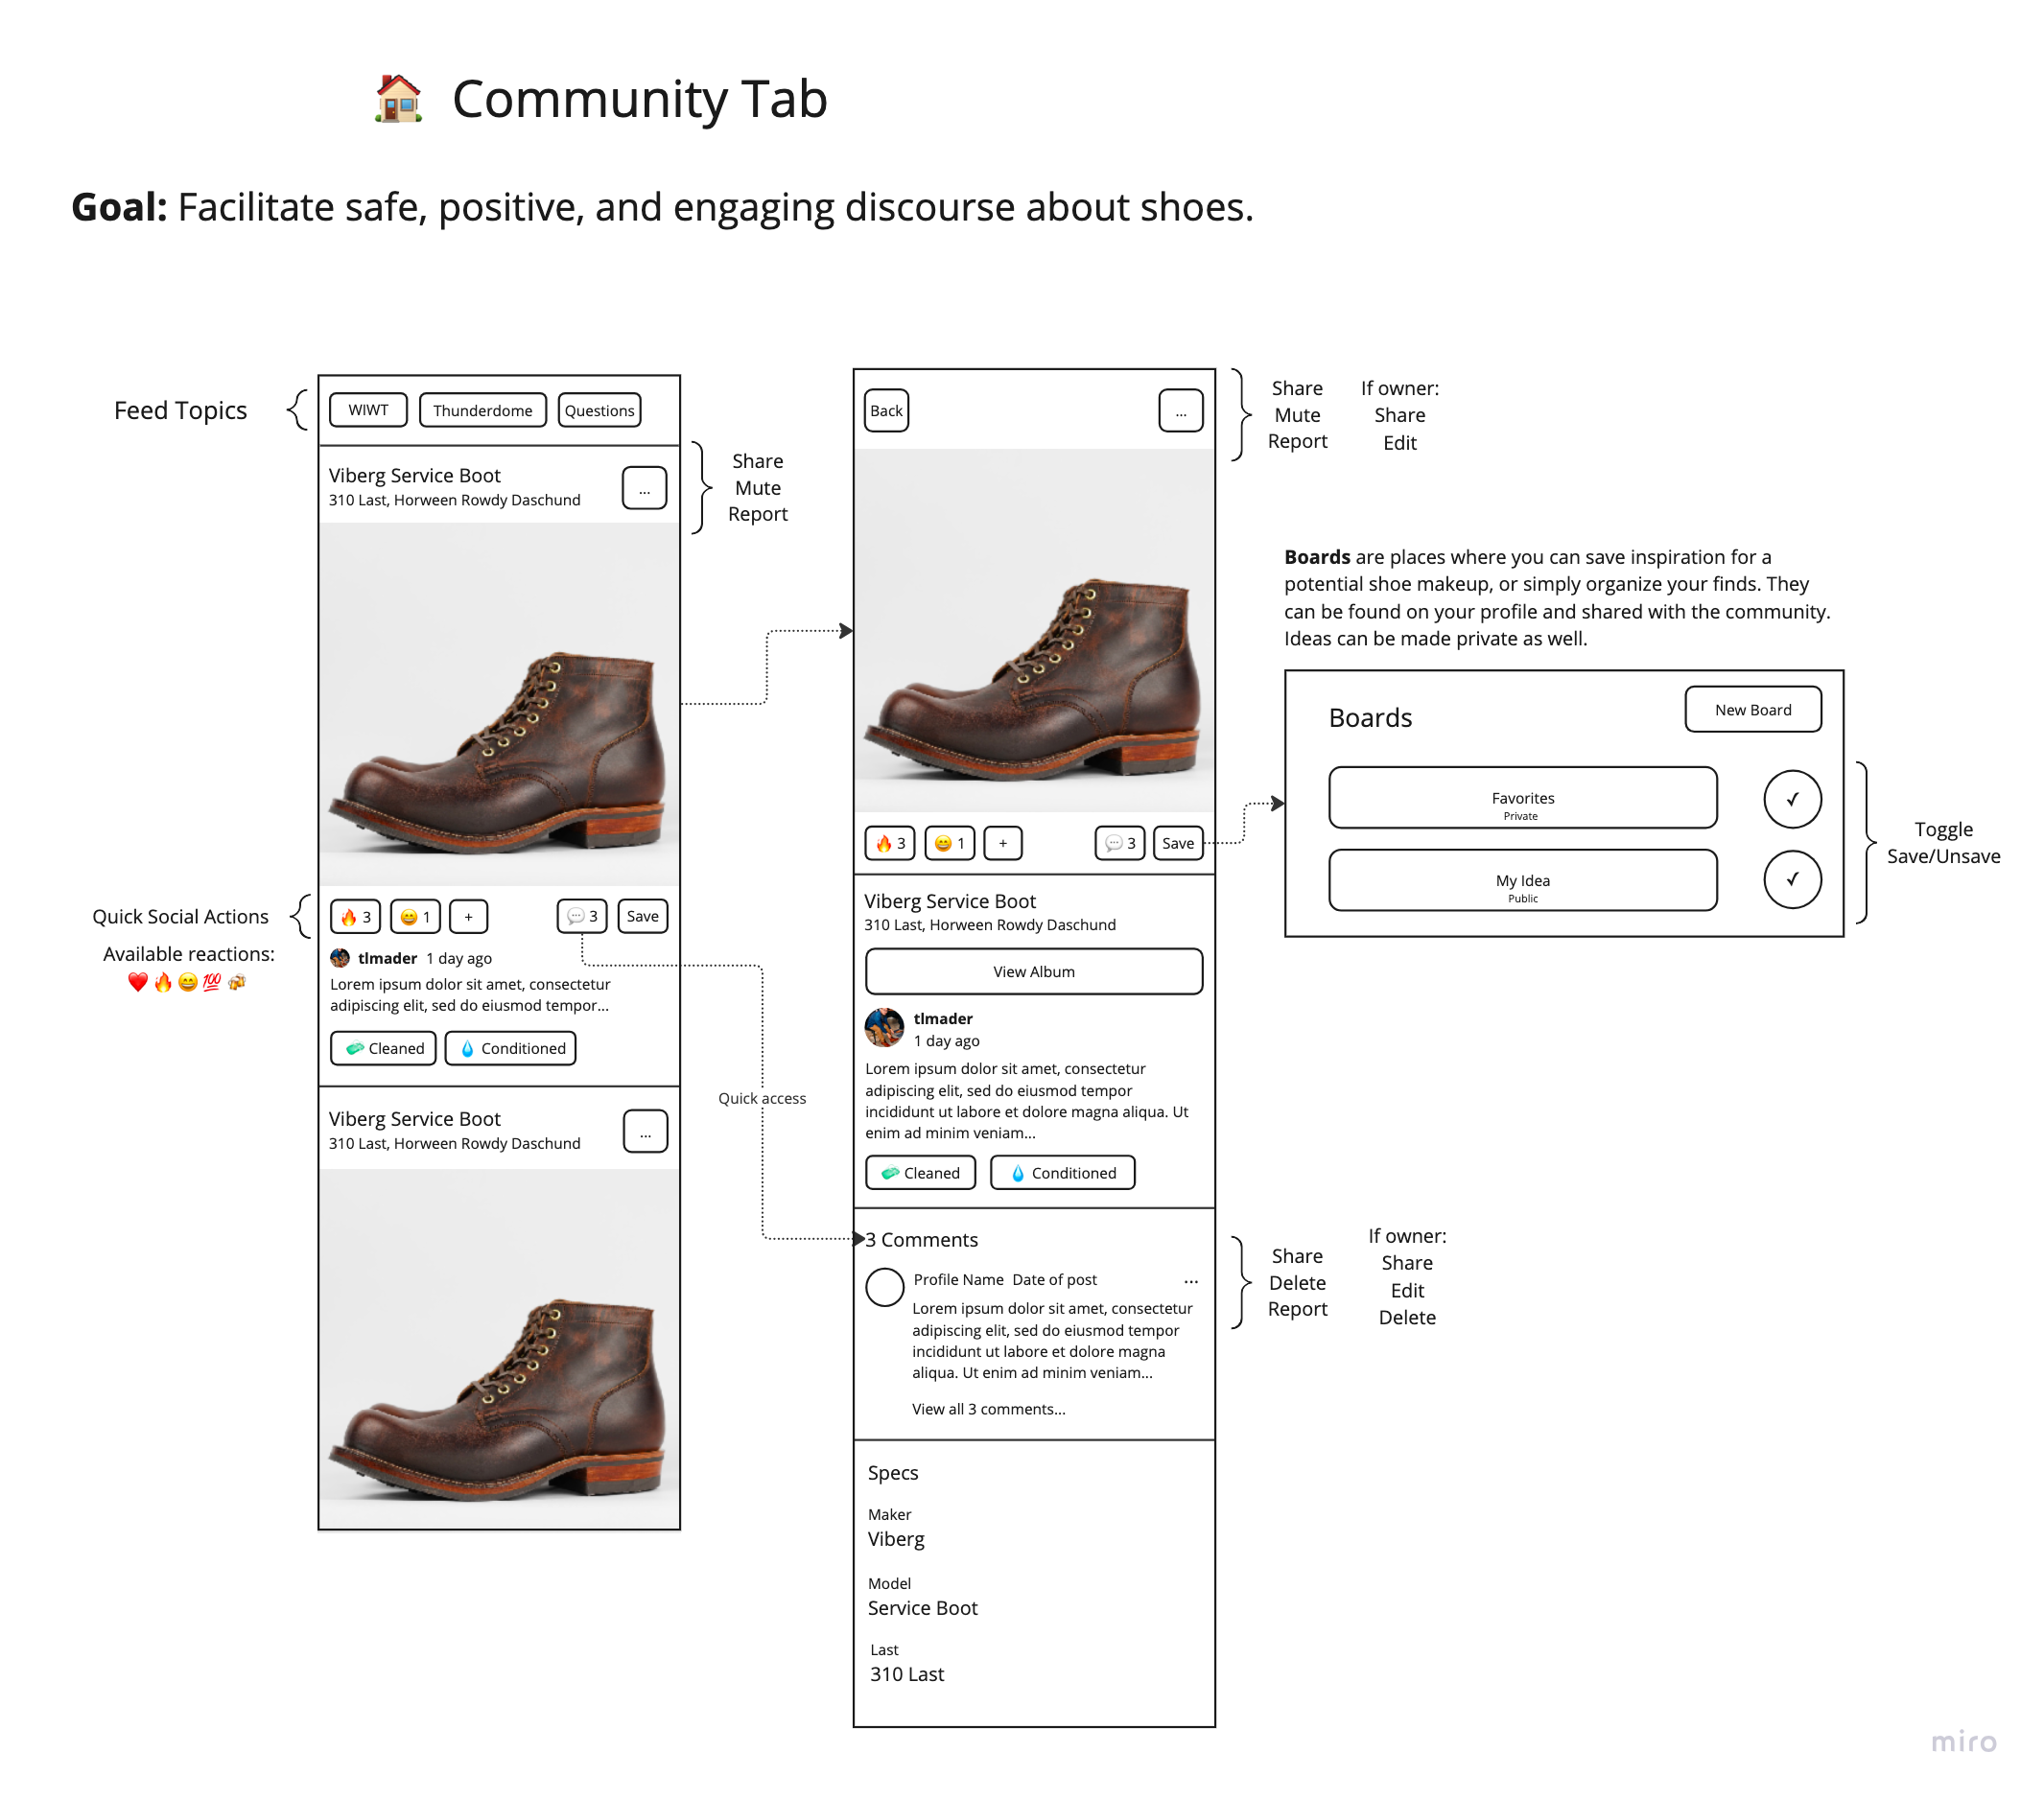Image resolution: width=2044 pixels, height=1799 pixels.
Task: Select the Thunderdome feed topic
Action: (482, 410)
